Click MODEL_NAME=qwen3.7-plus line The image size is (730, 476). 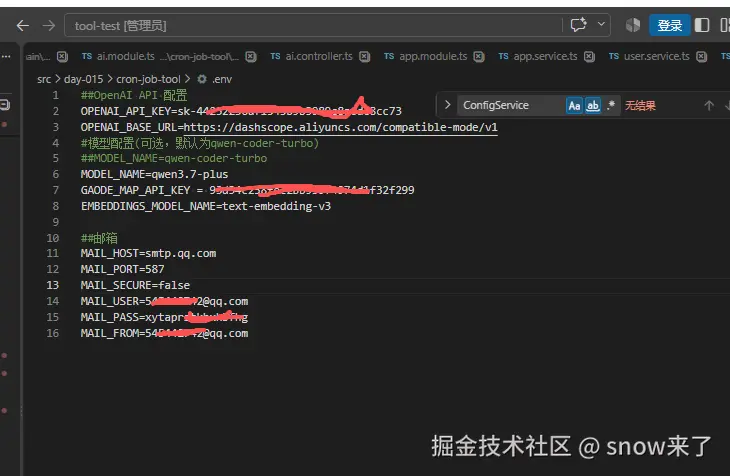pos(154,174)
